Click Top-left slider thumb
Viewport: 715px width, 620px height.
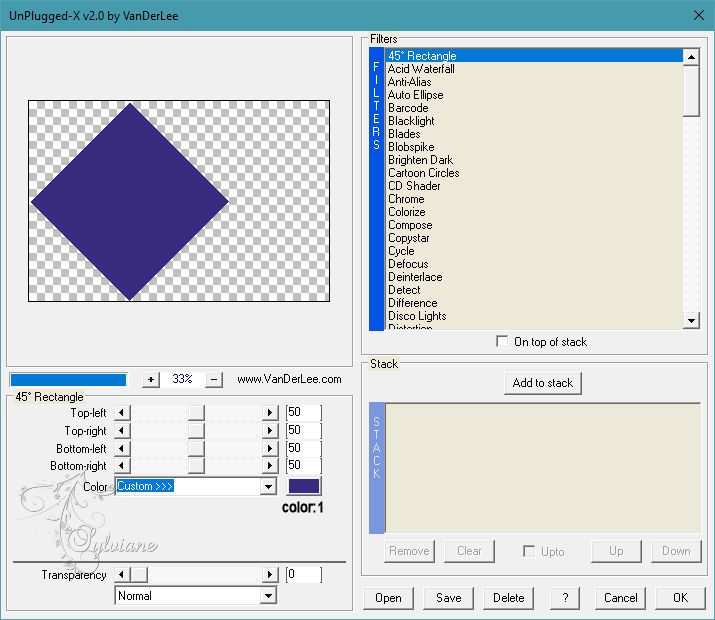196,413
